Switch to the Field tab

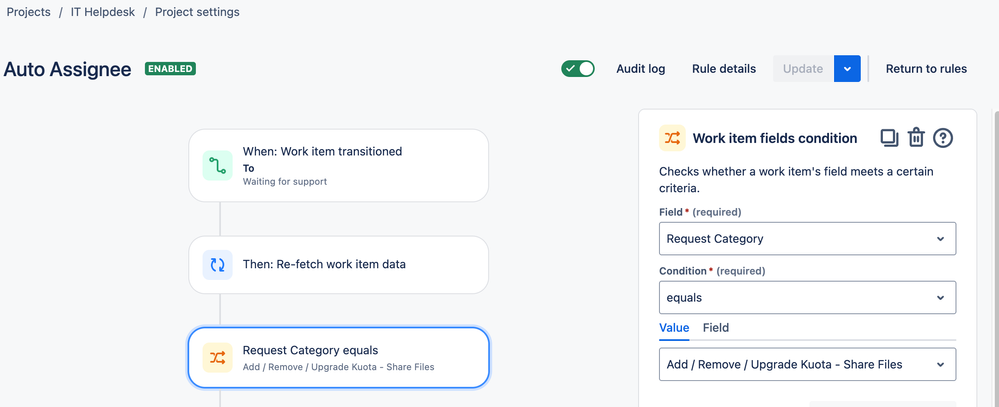715,328
